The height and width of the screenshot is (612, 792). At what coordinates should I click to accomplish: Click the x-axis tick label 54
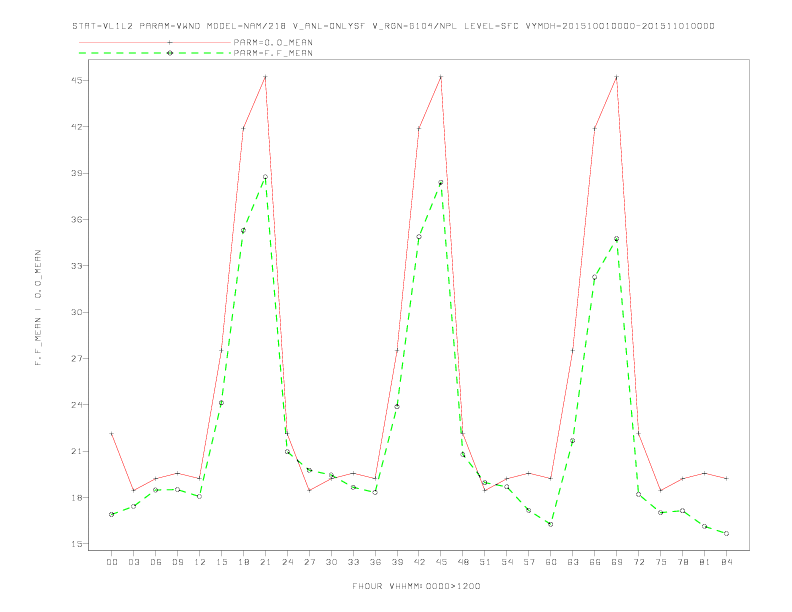(x=507, y=562)
